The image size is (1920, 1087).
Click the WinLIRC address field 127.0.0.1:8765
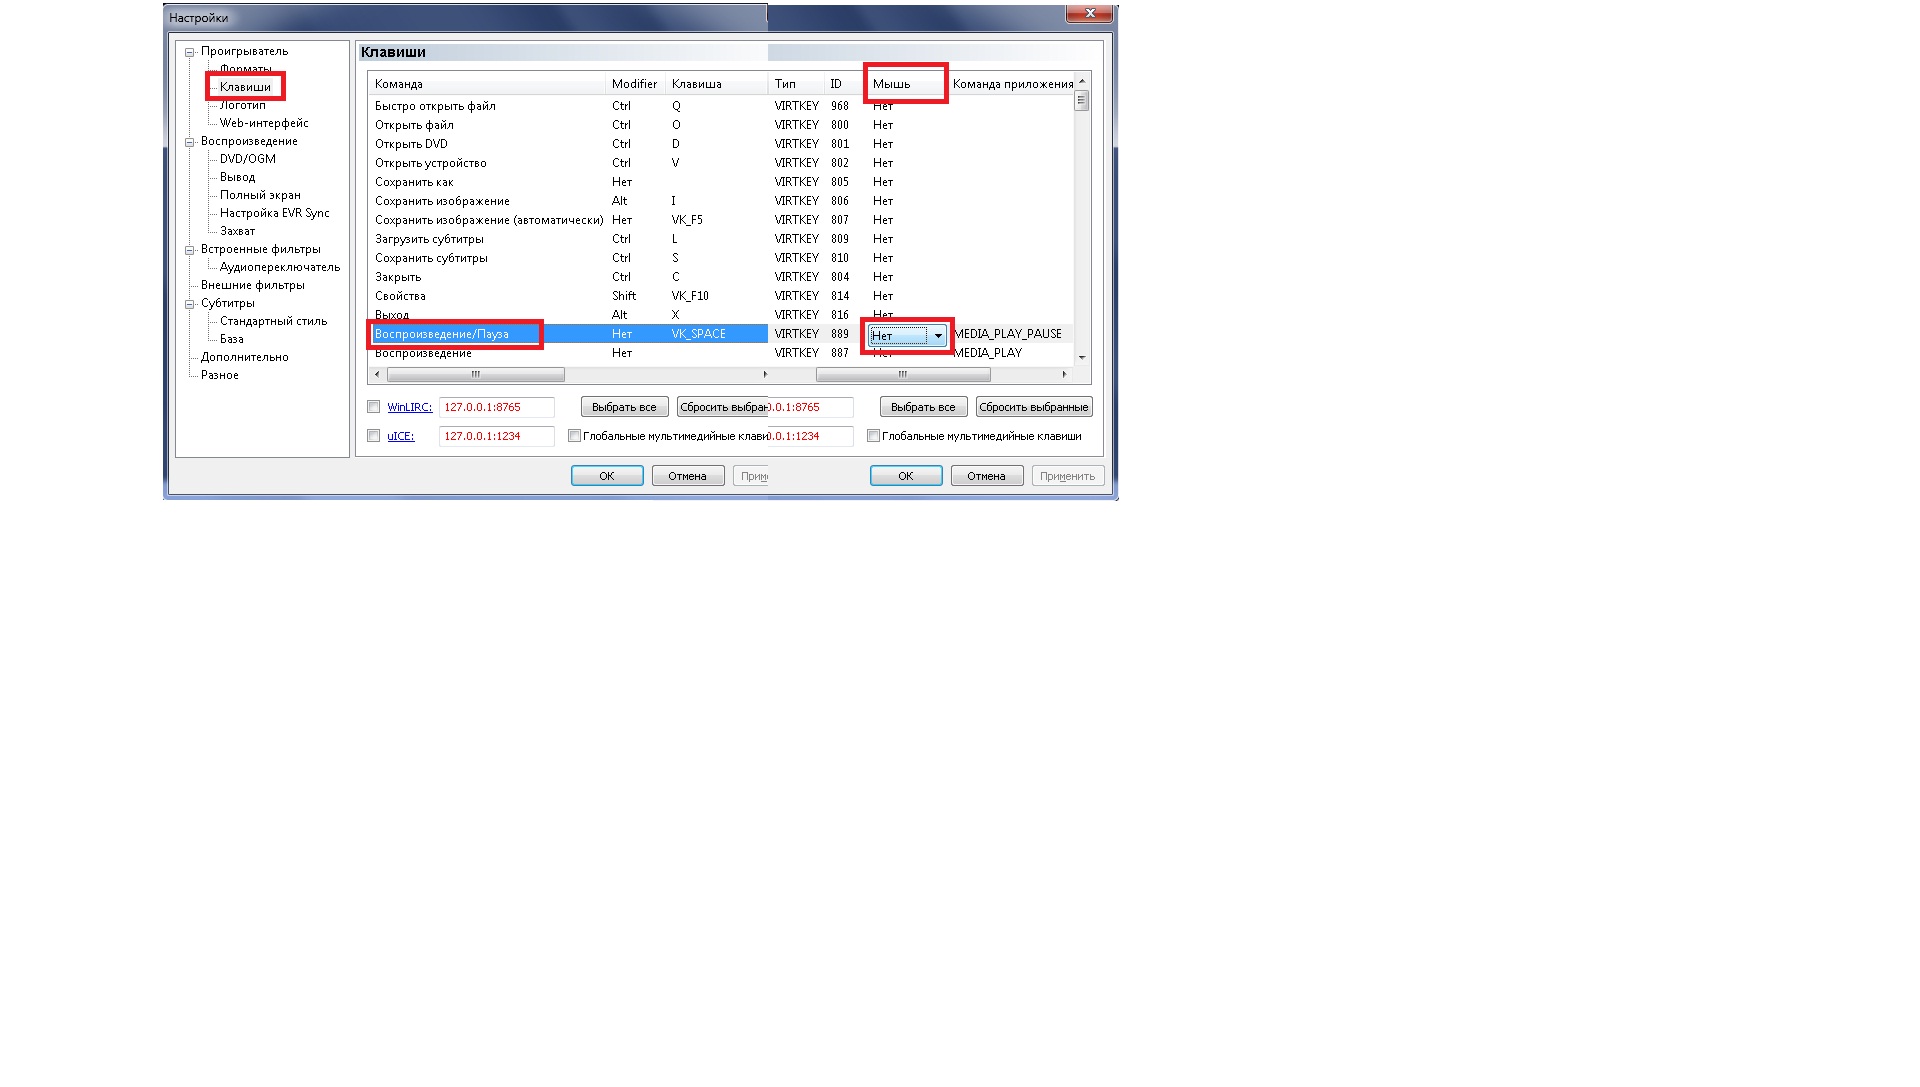pos(496,407)
